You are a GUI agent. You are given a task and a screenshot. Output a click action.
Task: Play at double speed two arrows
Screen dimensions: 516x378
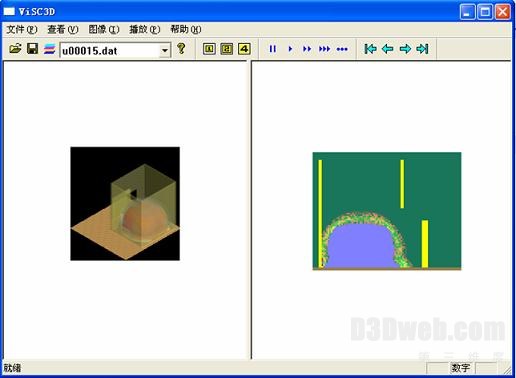point(307,49)
